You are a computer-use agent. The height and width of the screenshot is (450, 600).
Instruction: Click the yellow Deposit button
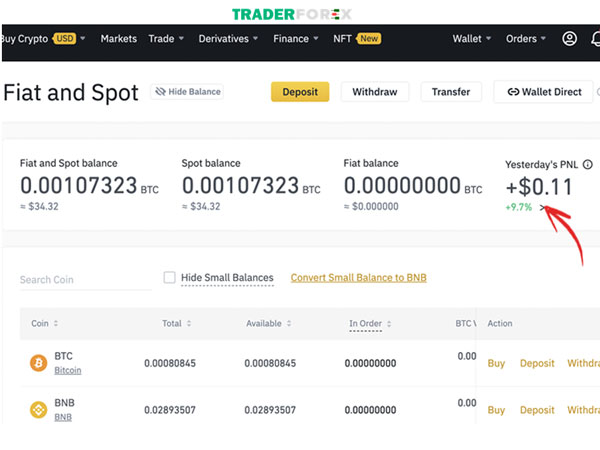click(300, 92)
